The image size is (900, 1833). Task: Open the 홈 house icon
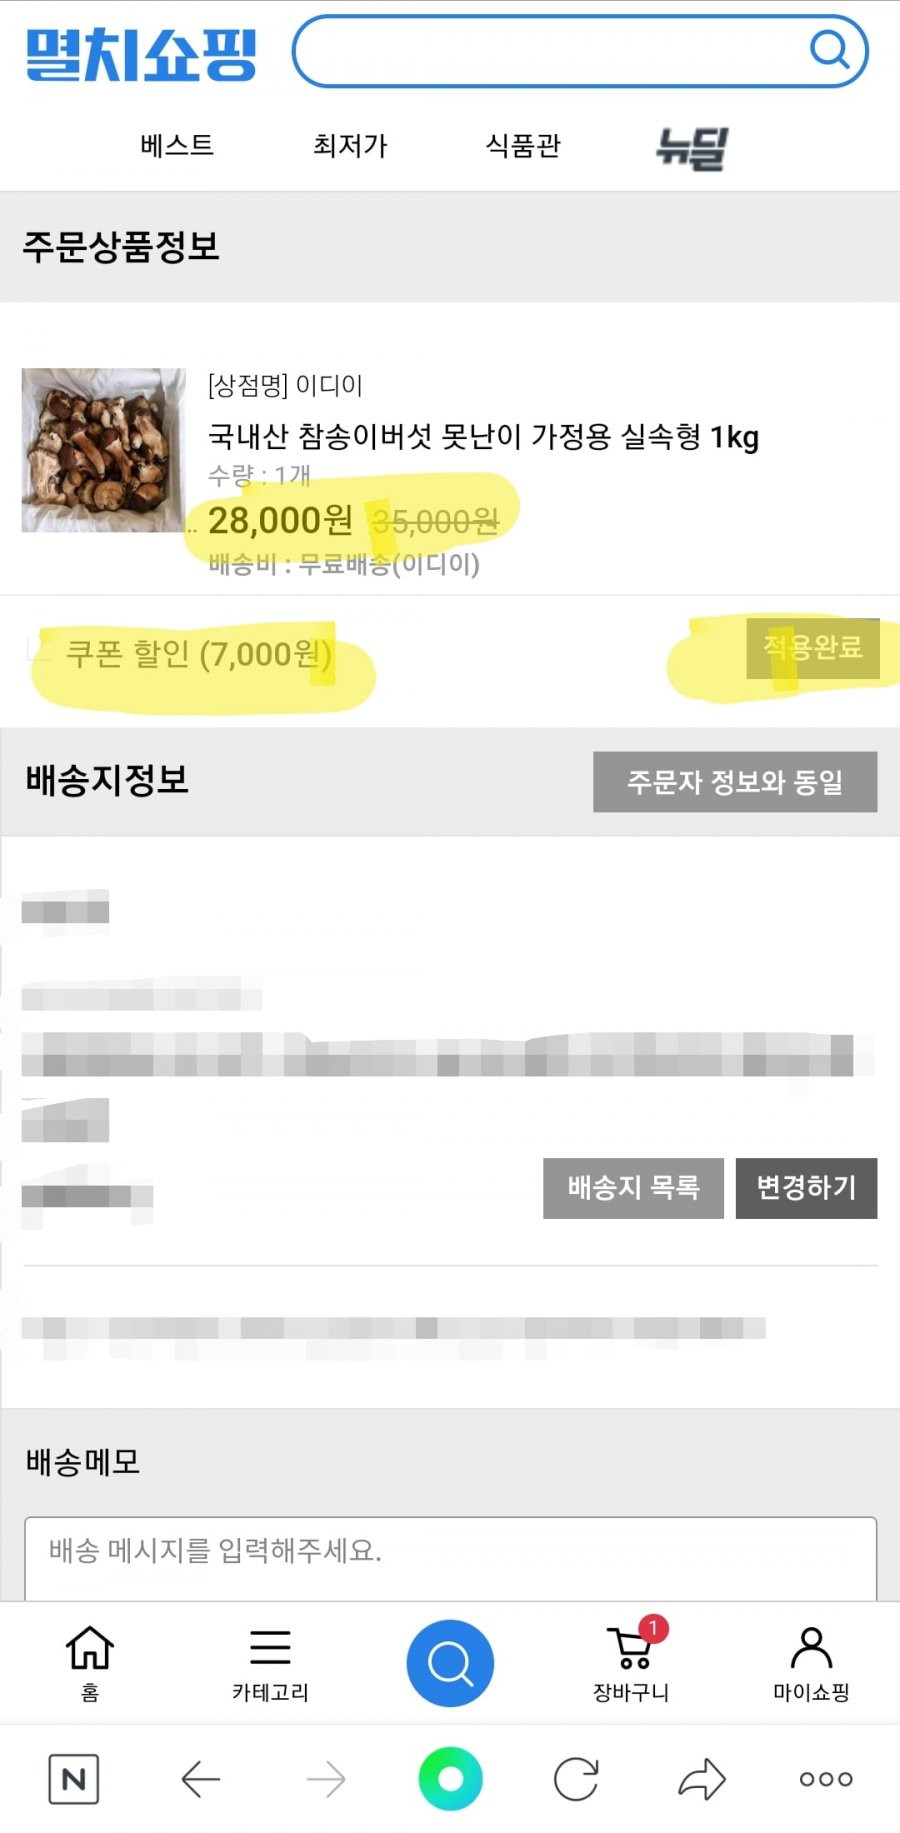coord(89,1647)
